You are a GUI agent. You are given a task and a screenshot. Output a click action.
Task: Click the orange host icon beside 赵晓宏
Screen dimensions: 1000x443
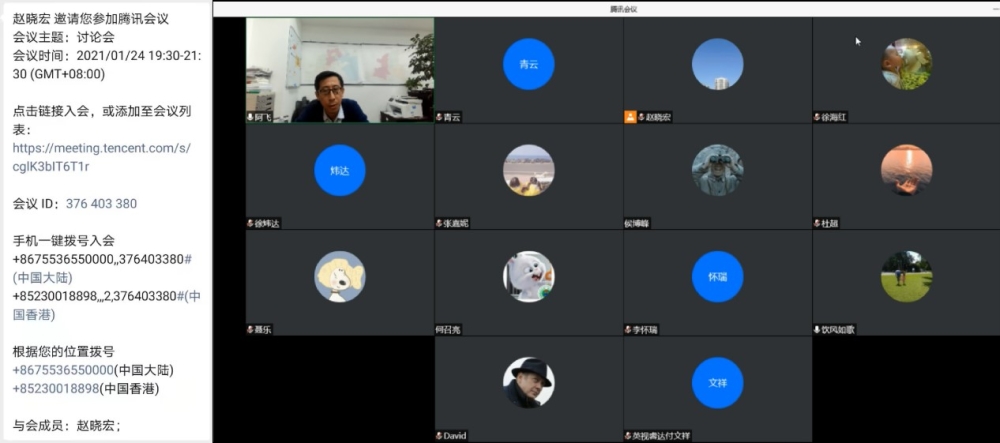[x=630, y=117]
